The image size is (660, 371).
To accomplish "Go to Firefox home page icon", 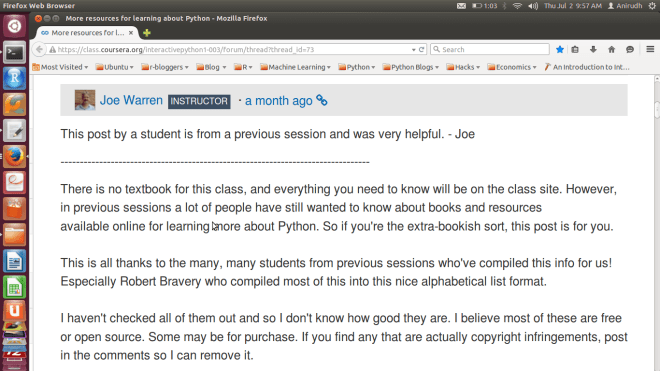I will (x=612, y=50).
